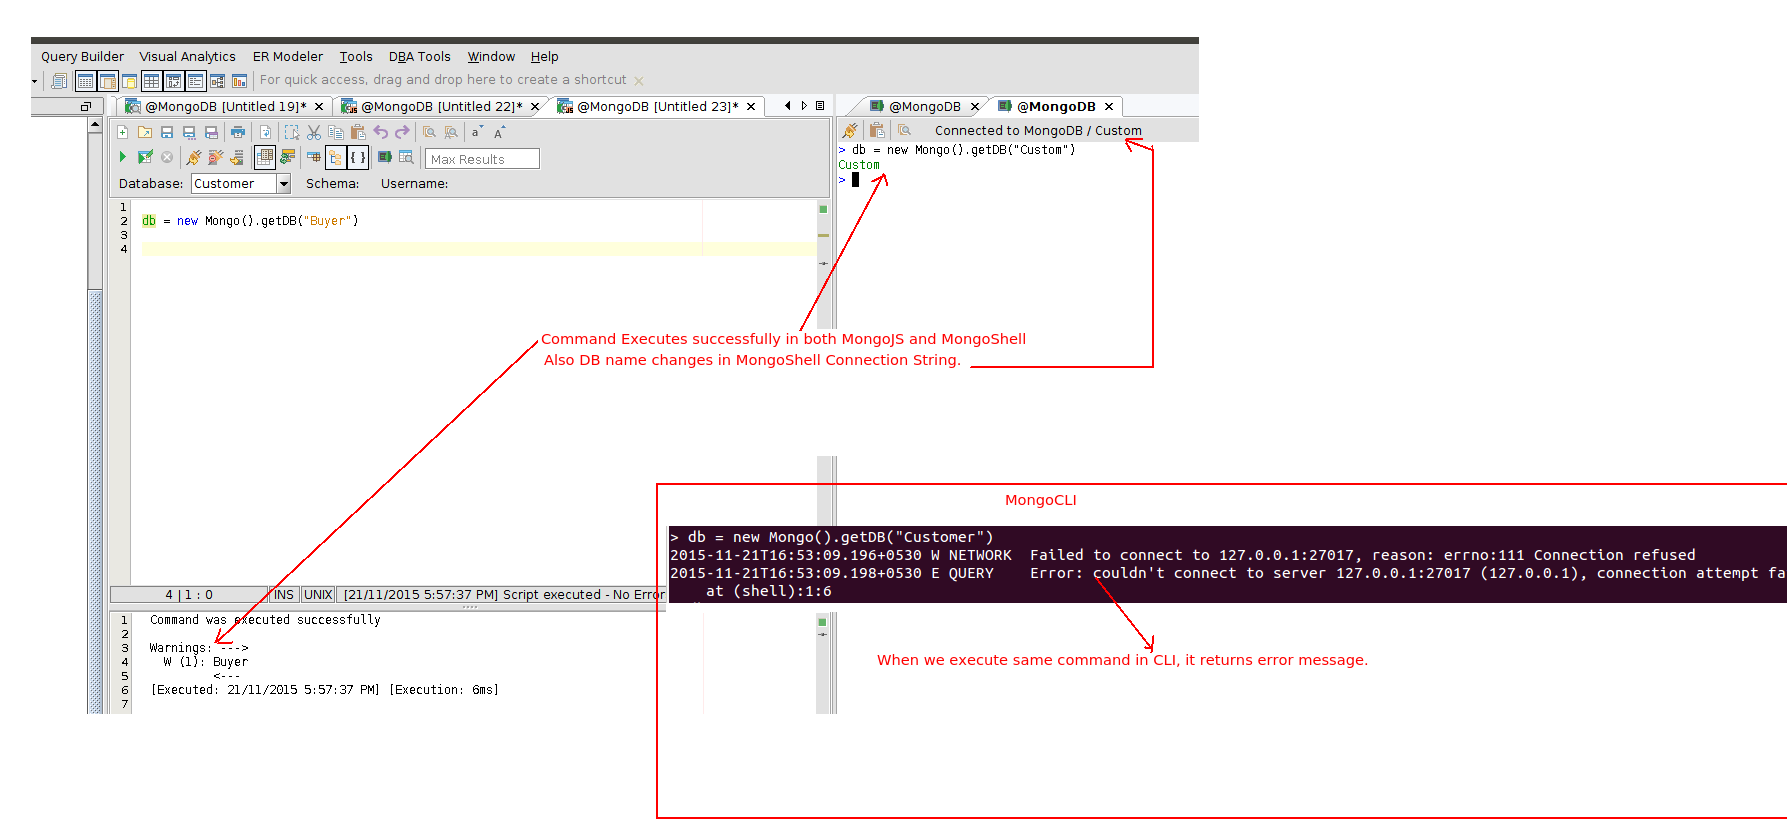Image resolution: width=1787 pixels, height=832 pixels.
Task: Toggle the tree view results button
Action: [335, 157]
